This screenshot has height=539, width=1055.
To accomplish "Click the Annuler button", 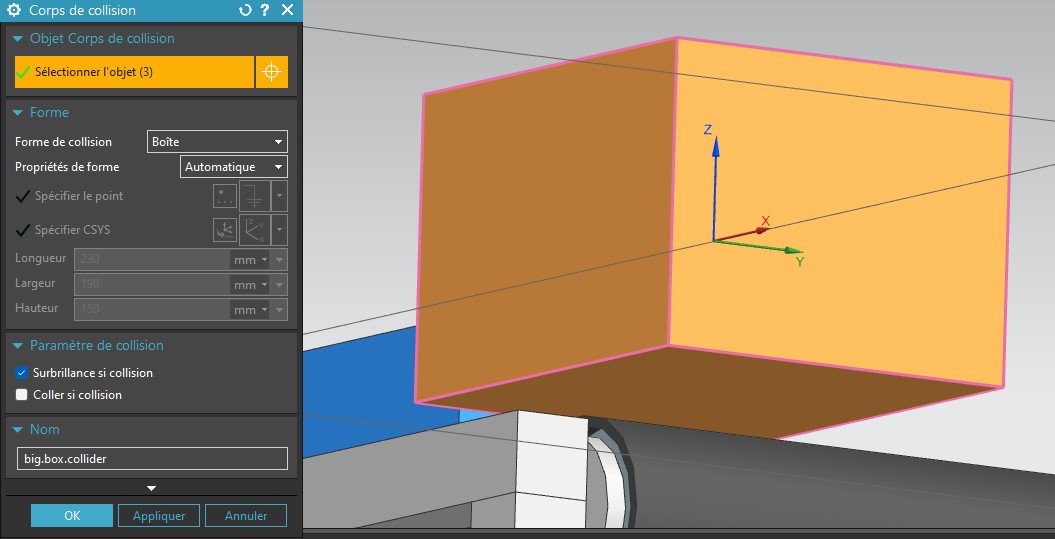I will coord(246,516).
